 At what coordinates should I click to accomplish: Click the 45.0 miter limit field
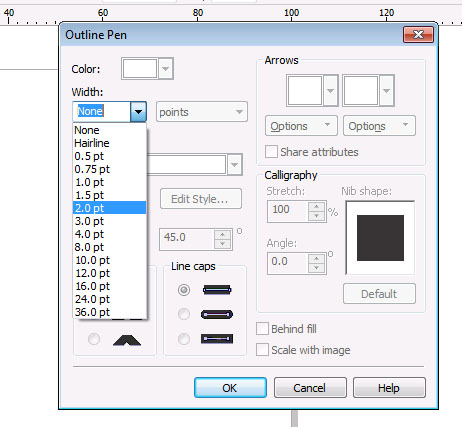point(187,239)
